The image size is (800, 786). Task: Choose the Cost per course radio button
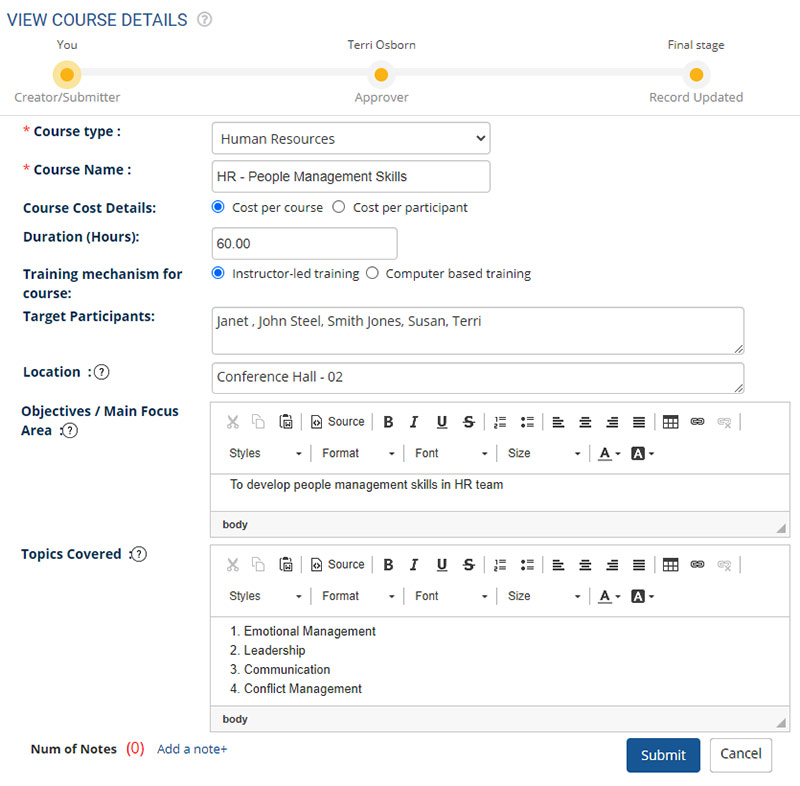point(219,208)
